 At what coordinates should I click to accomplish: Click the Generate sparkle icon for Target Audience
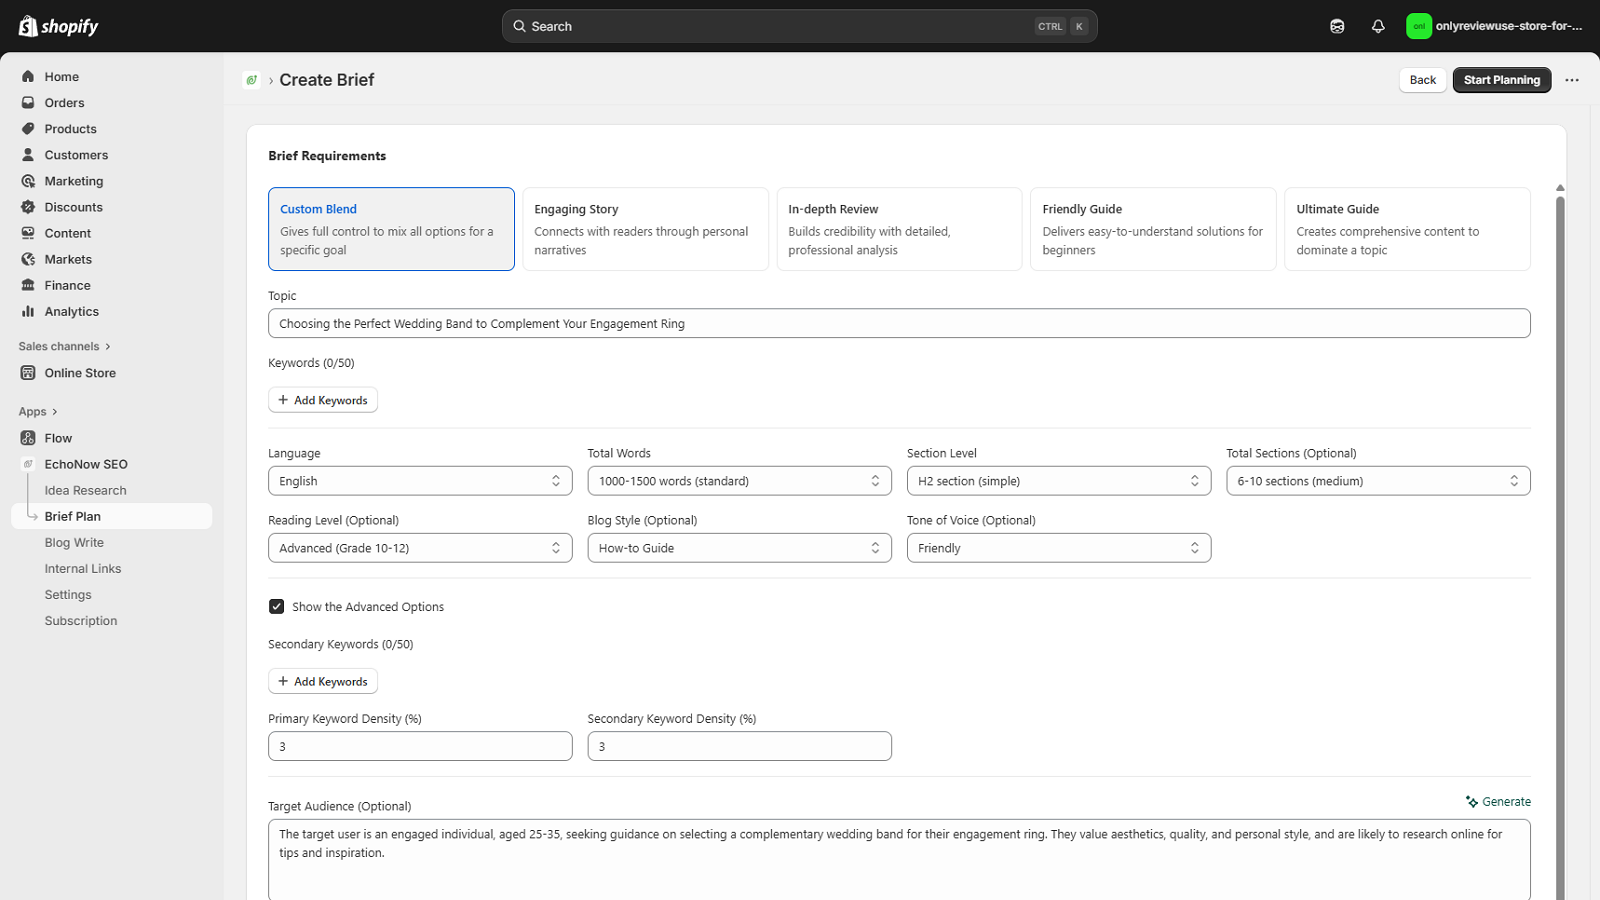pyautogui.click(x=1470, y=801)
